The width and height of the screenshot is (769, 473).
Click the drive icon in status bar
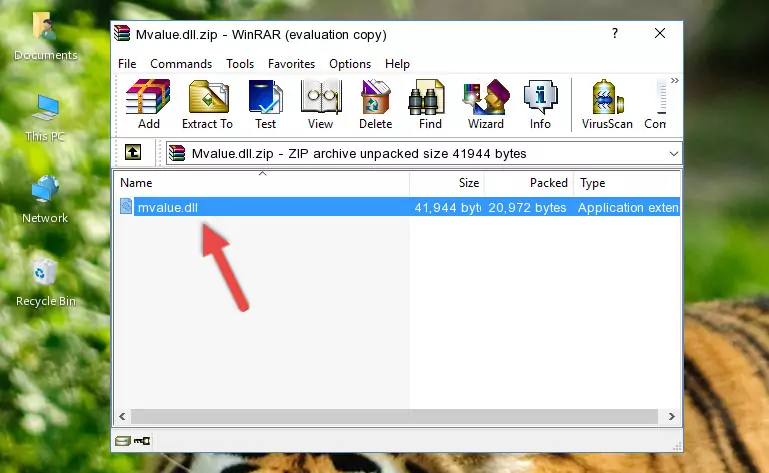coord(123,441)
